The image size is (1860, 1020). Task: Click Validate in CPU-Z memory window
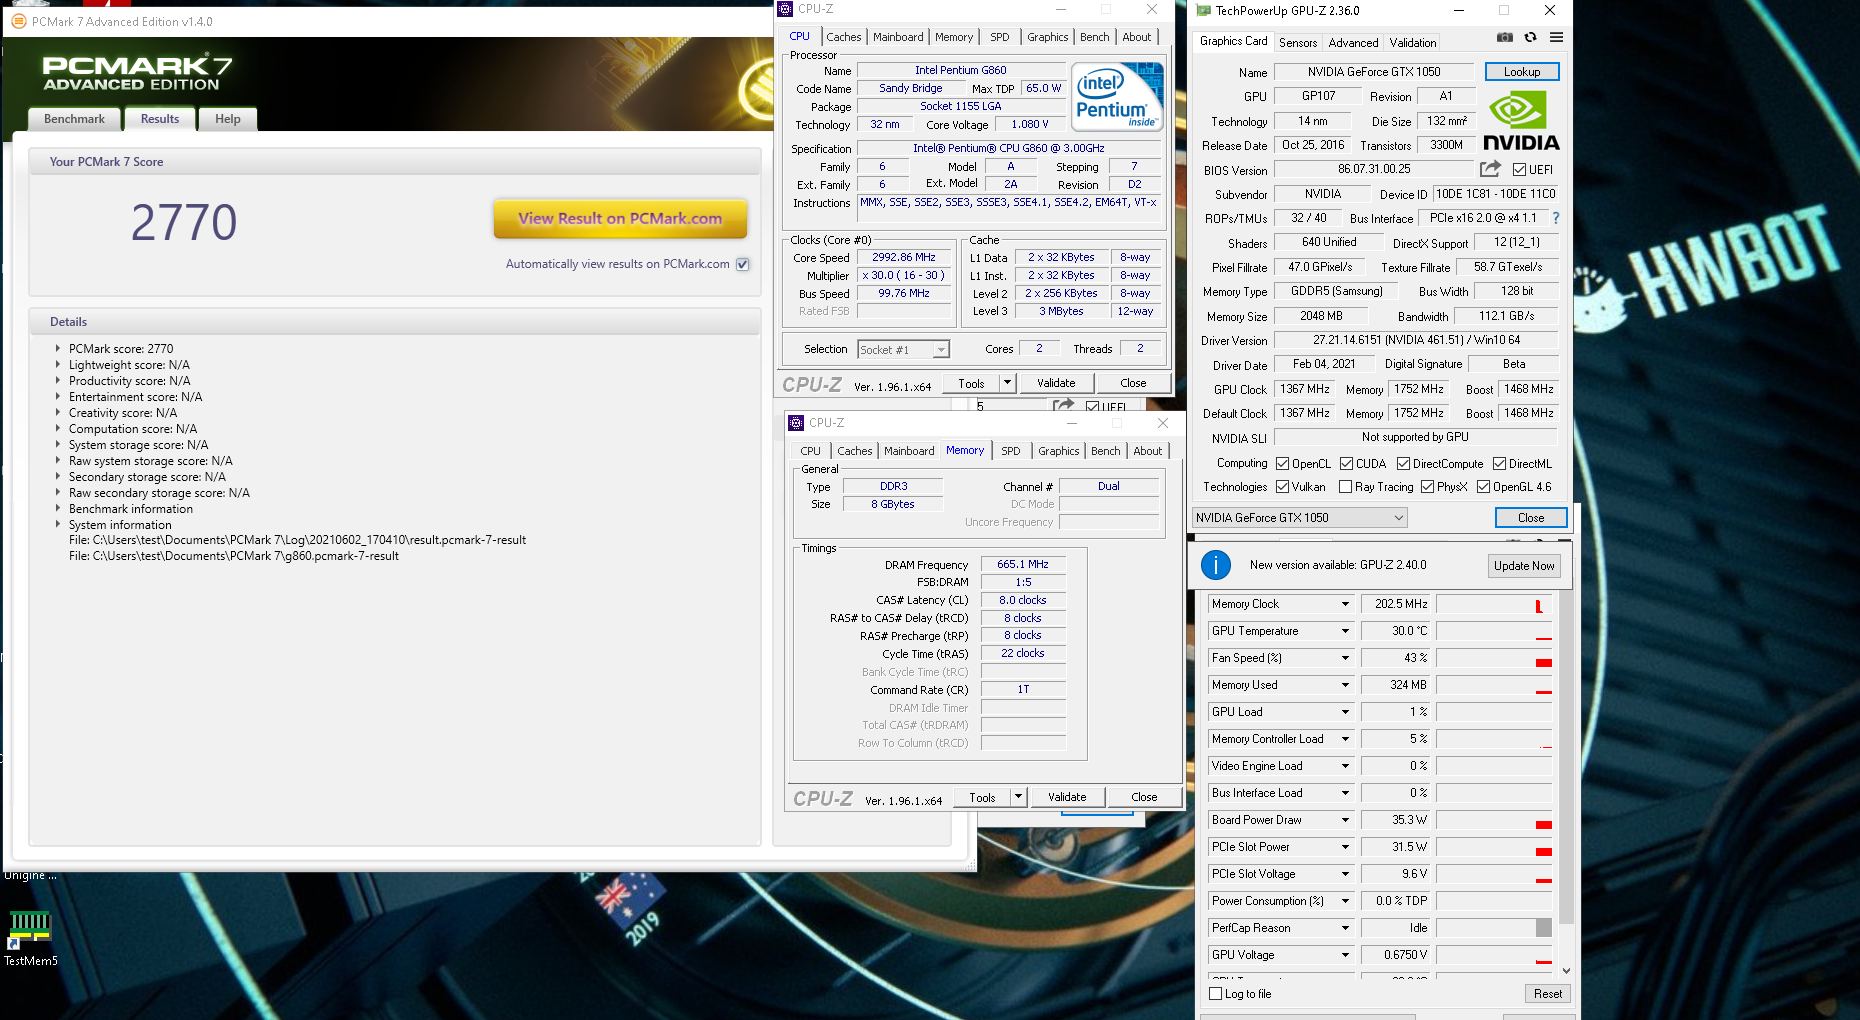click(1067, 797)
